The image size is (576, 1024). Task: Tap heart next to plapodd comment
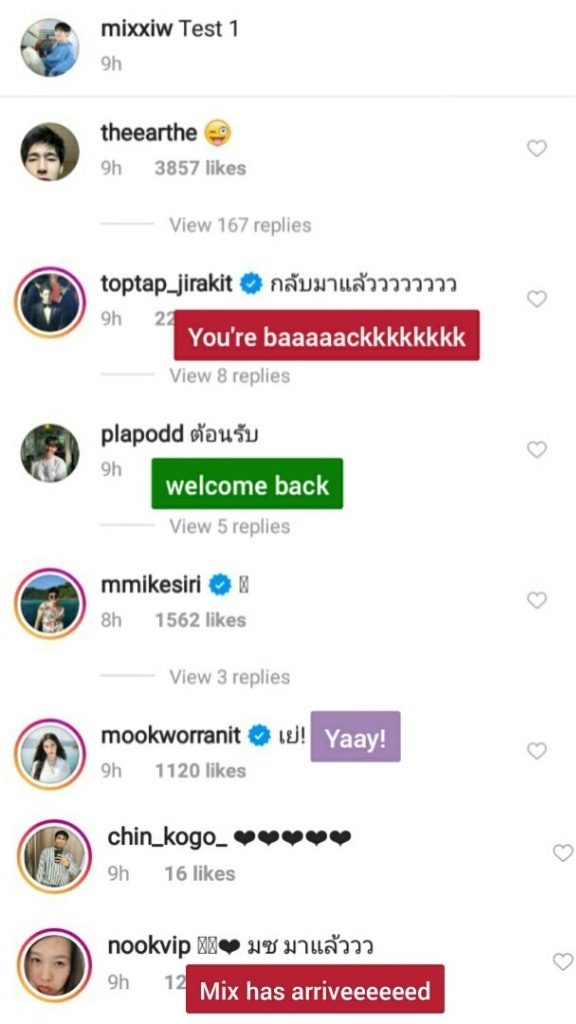(x=536, y=449)
